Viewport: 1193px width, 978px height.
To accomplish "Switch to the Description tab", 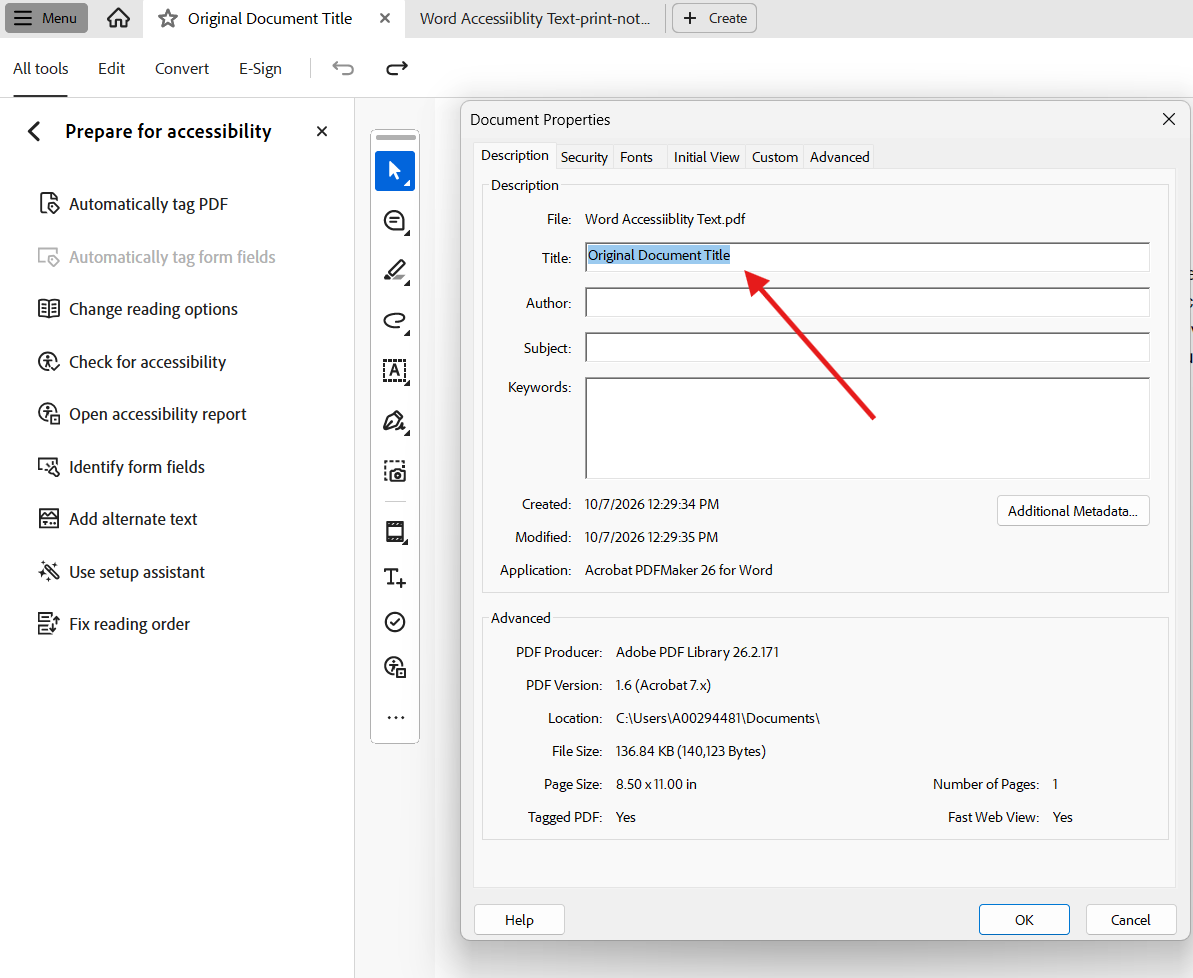I will tap(514, 155).
